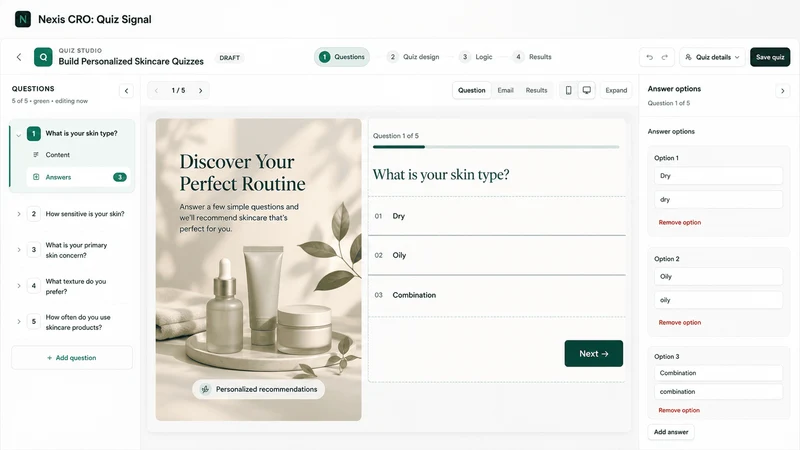Select the Oily answer in preview

coord(496,255)
